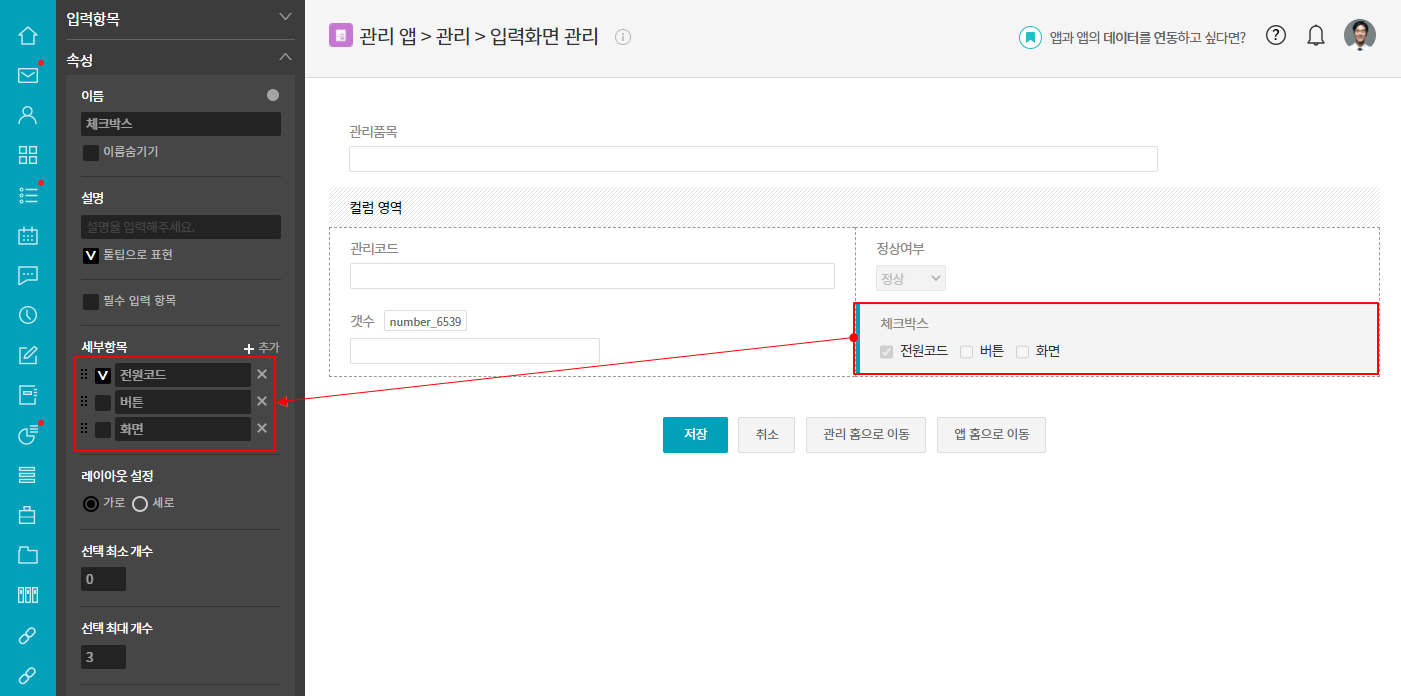Click the chat bubble sidebar icon
Image resolution: width=1401 pixels, height=696 pixels.
coord(28,275)
